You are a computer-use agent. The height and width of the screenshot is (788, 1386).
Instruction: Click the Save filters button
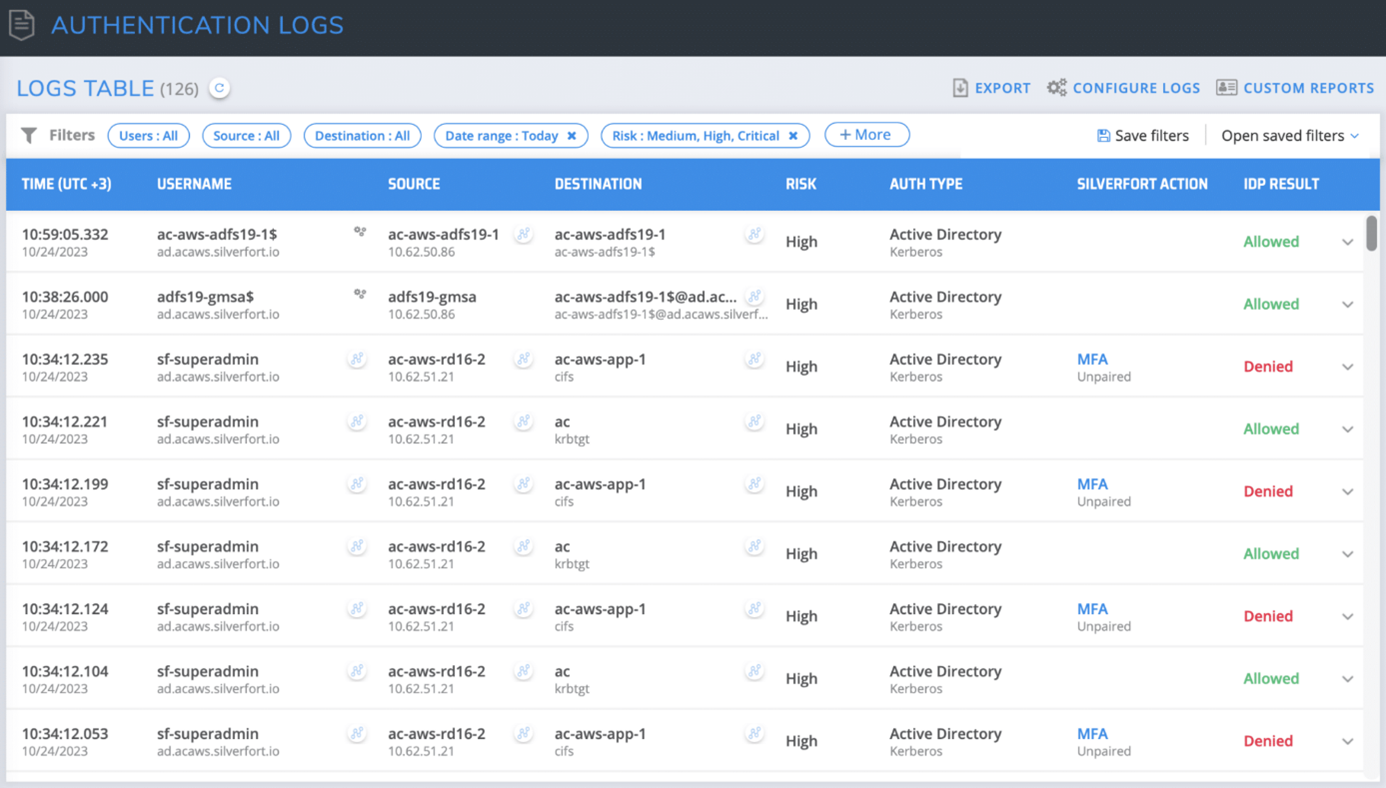(x=1143, y=135)
